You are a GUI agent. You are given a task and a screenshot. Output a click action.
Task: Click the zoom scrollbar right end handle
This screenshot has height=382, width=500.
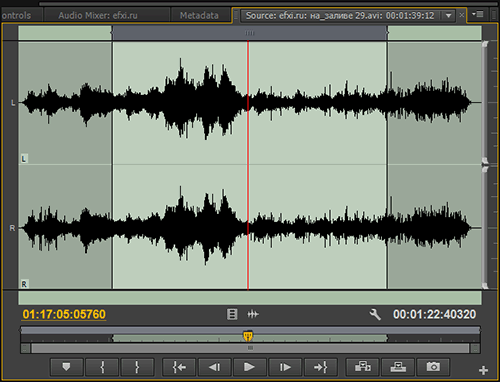tap(475, 349)
